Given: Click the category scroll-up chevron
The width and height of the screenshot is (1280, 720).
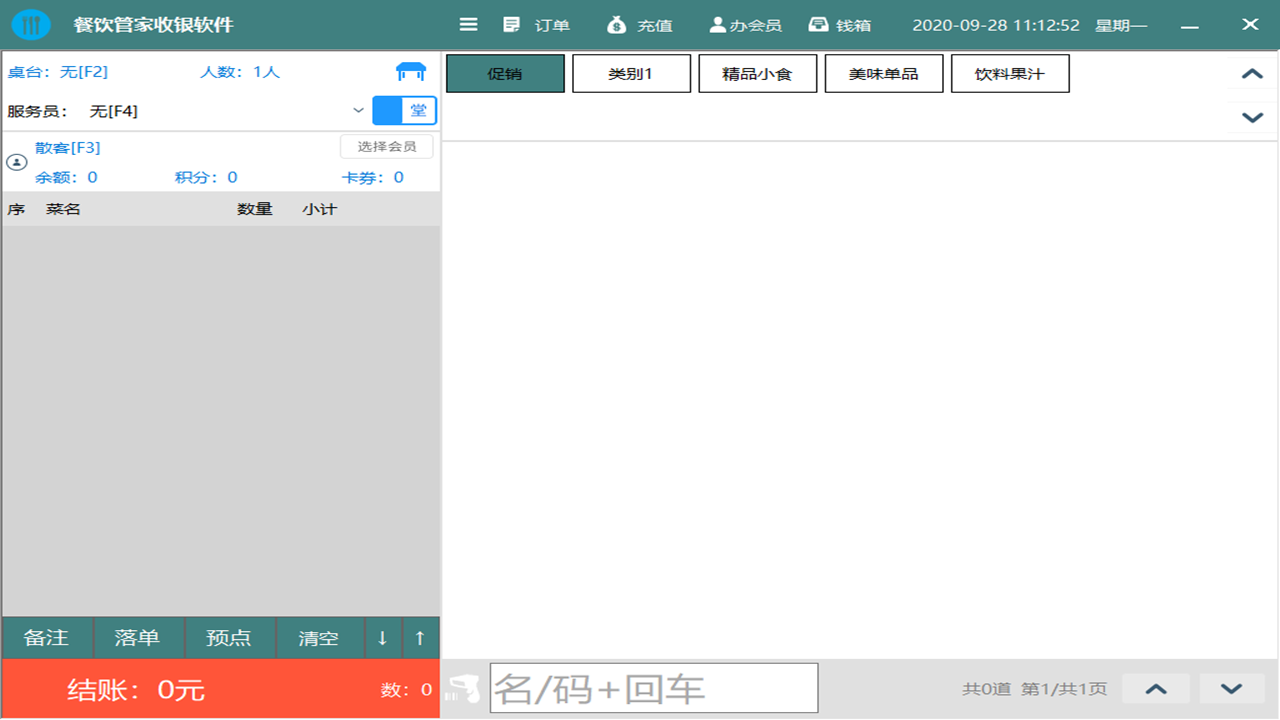Looking at the screenshot, I should [1252, 74].
